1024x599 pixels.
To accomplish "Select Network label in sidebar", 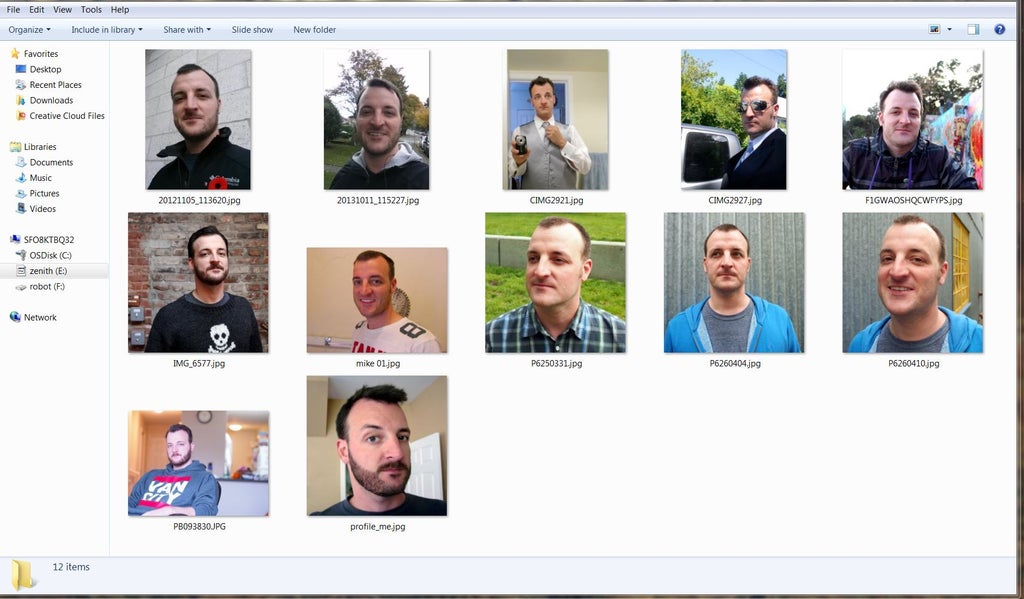I will point(40,317).
